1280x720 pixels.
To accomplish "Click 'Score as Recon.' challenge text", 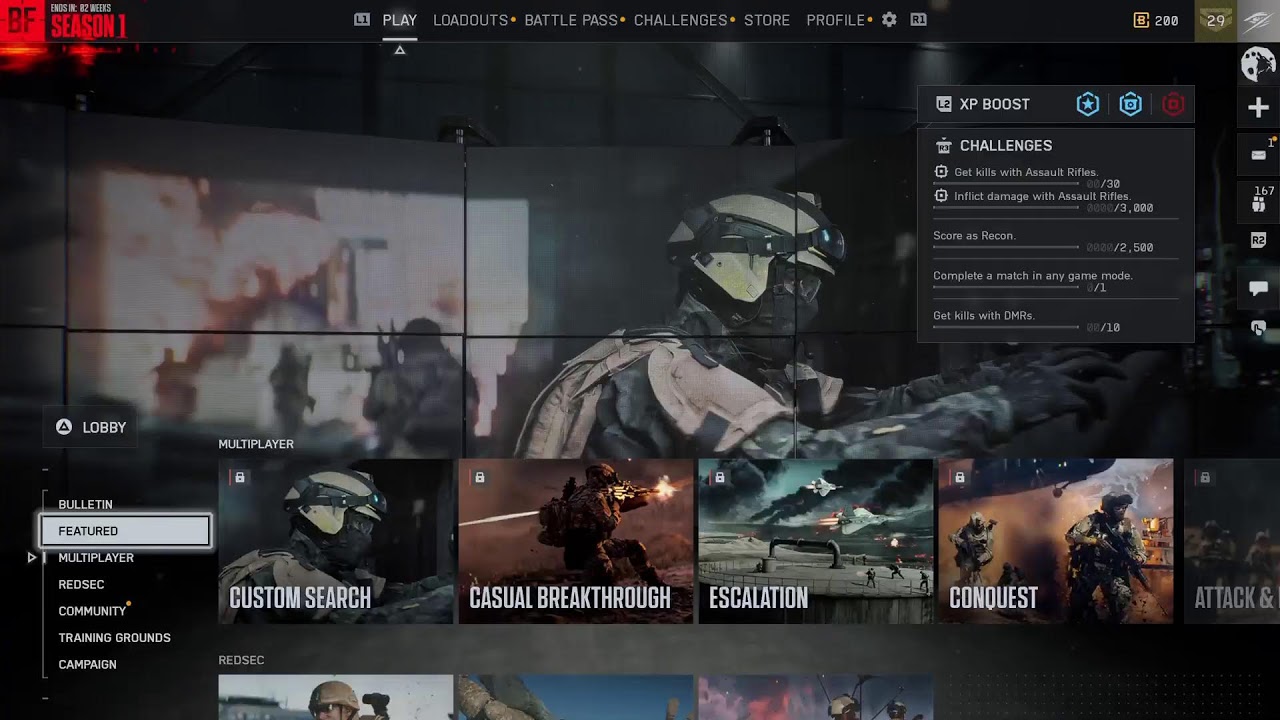I will point(974,236).
